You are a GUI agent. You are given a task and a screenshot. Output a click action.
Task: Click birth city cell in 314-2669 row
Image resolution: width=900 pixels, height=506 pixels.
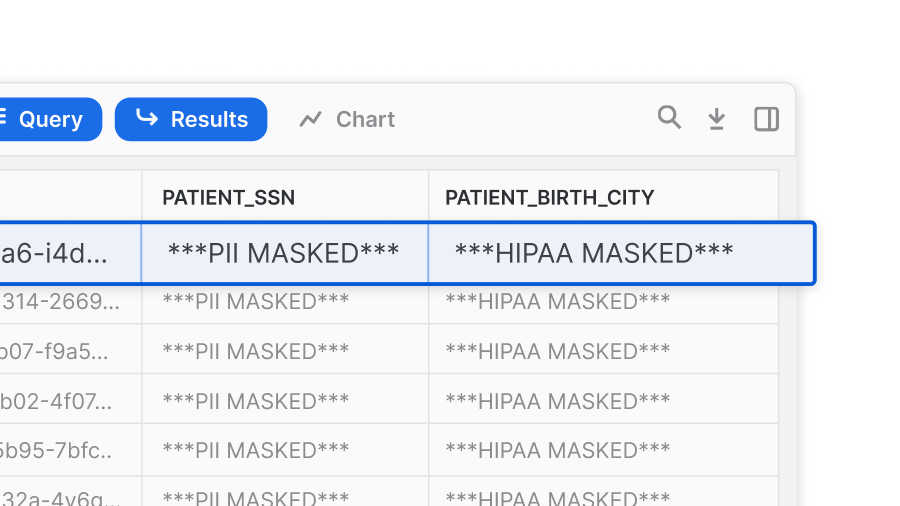pos(557,301)
